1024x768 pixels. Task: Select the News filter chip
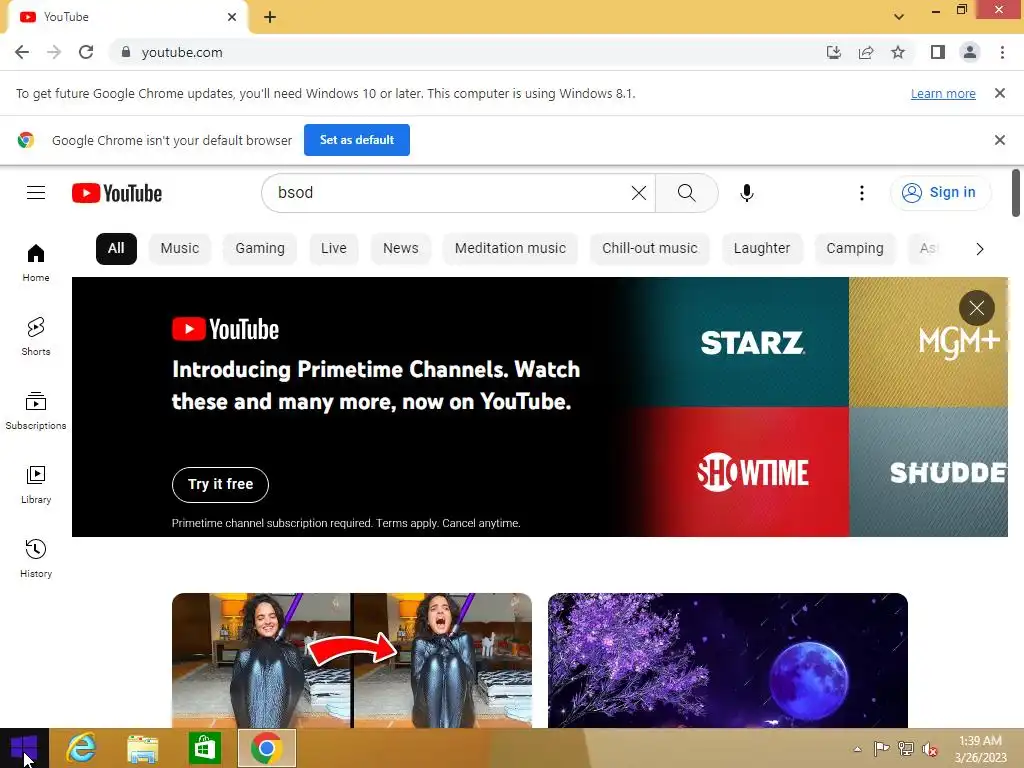[400, 248]
